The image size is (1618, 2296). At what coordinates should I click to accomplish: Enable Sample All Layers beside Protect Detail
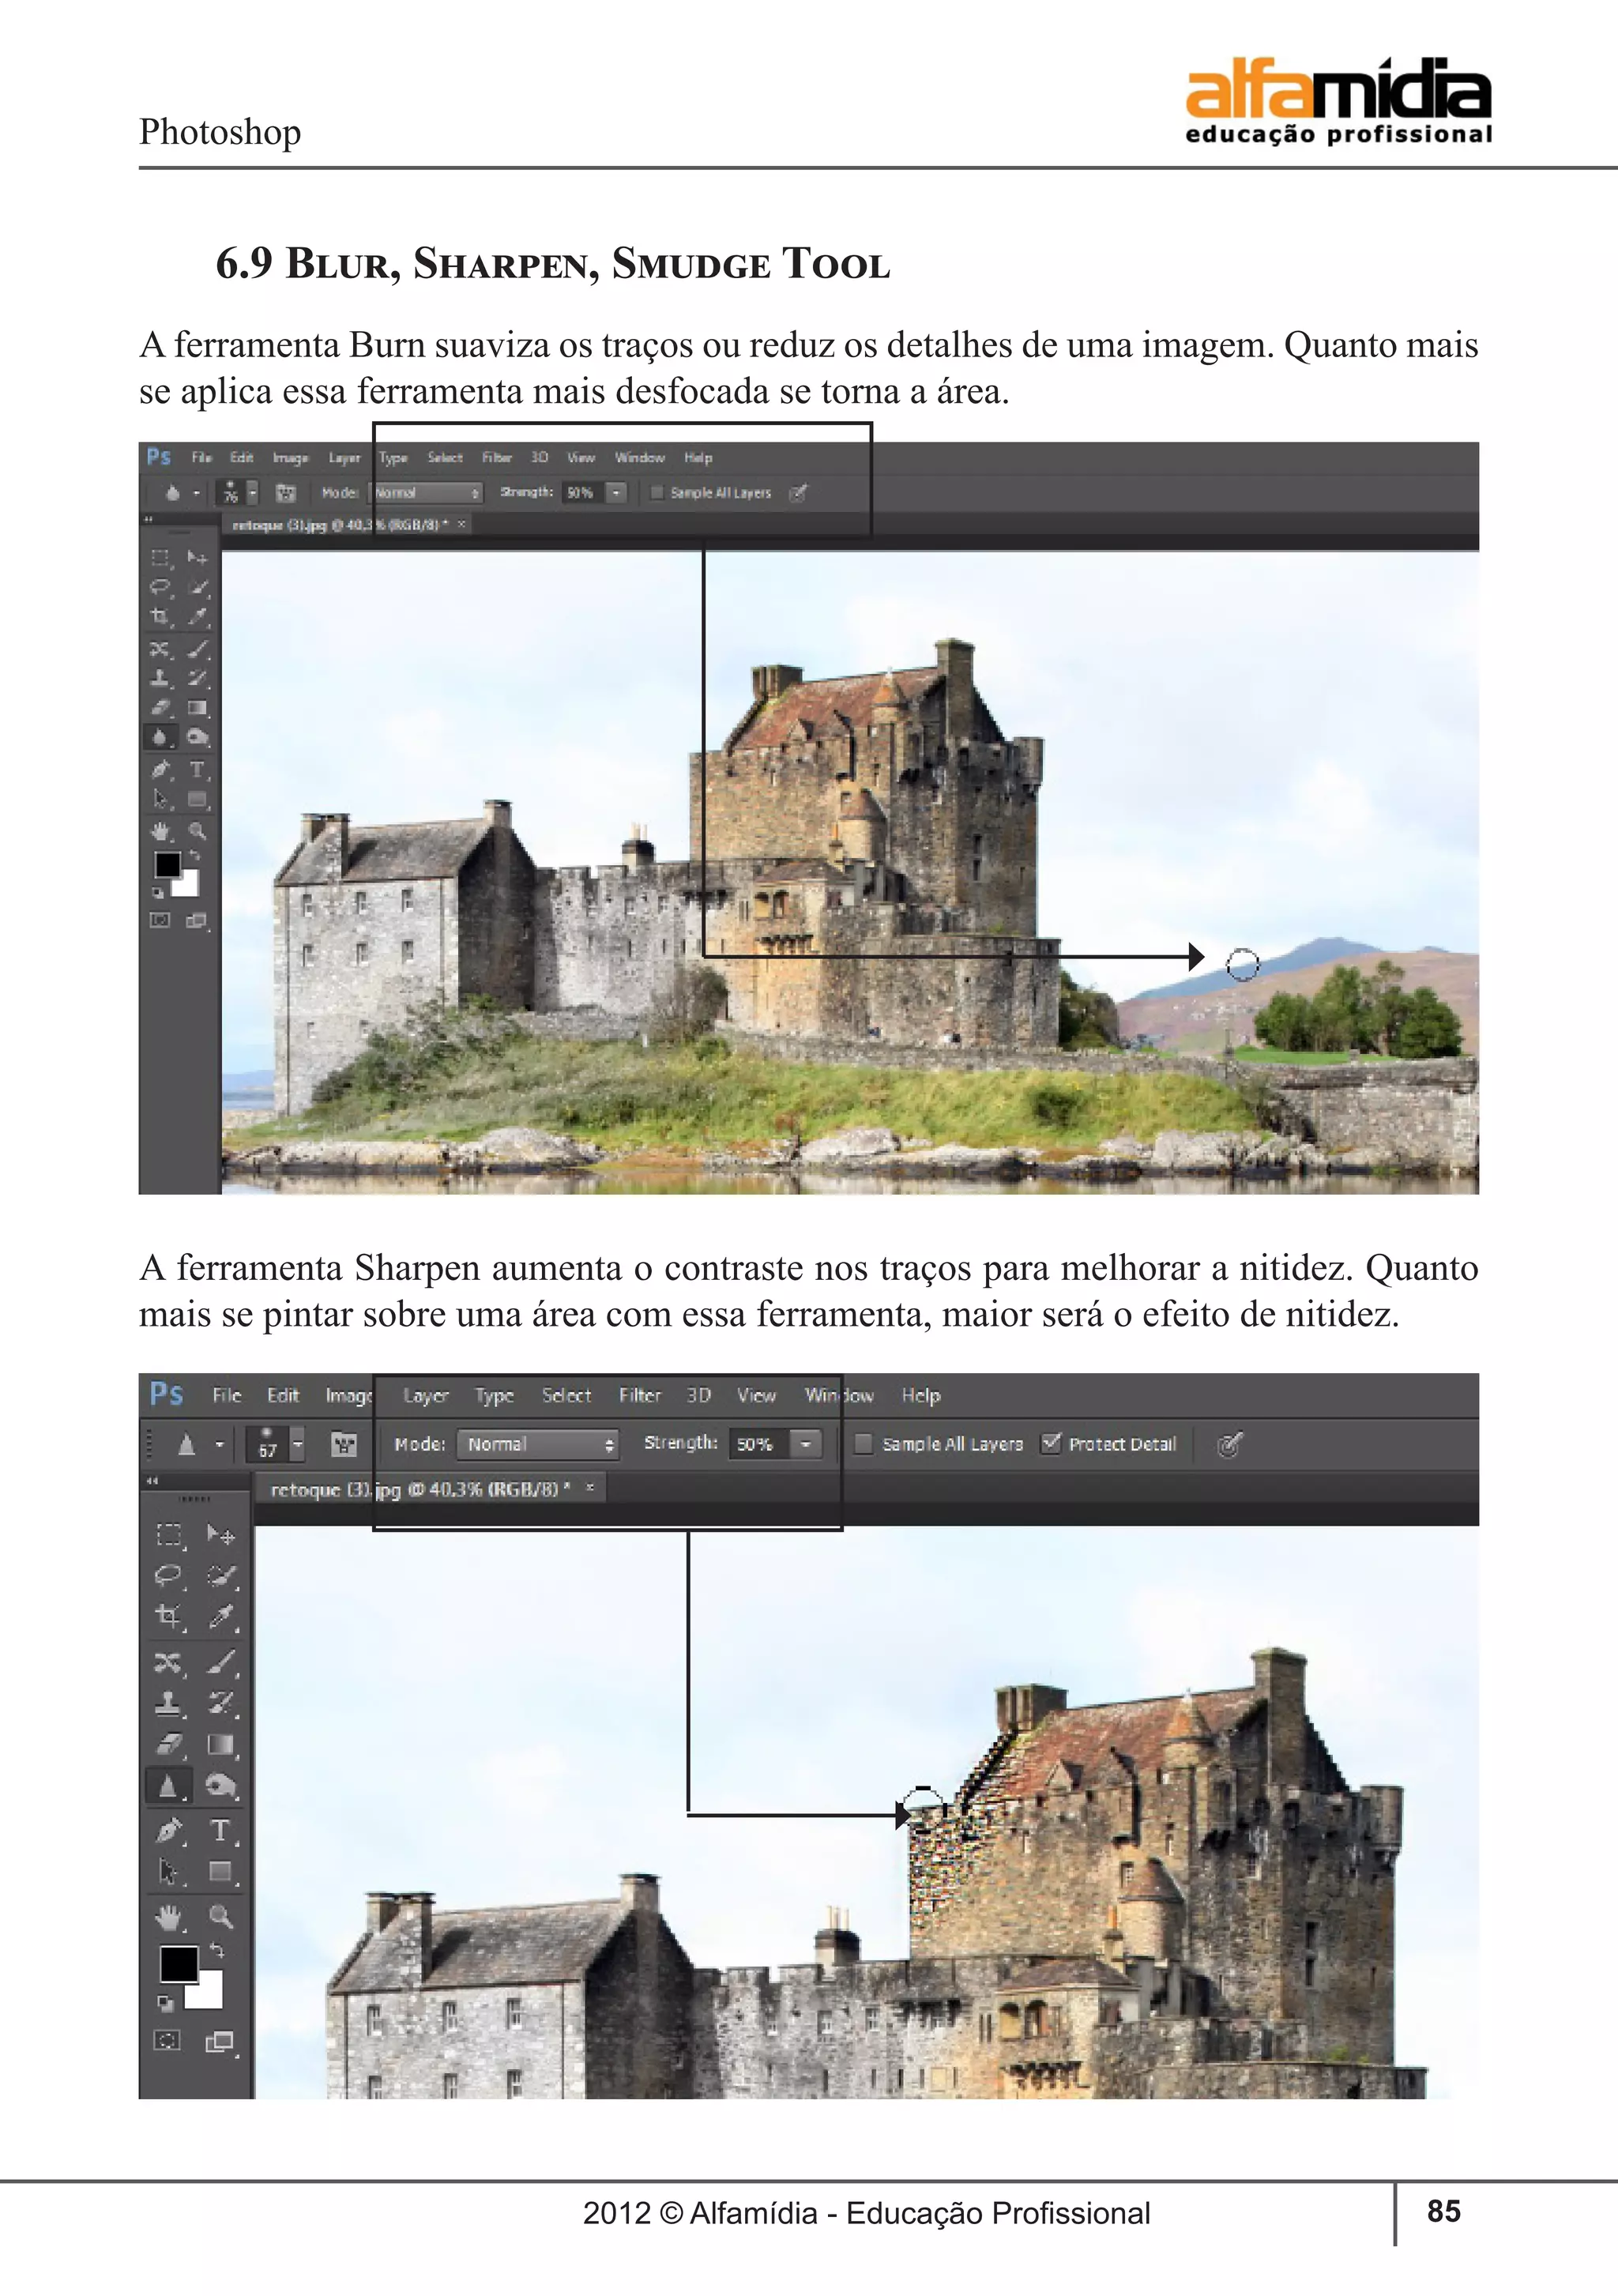[x=864, y=1443]
